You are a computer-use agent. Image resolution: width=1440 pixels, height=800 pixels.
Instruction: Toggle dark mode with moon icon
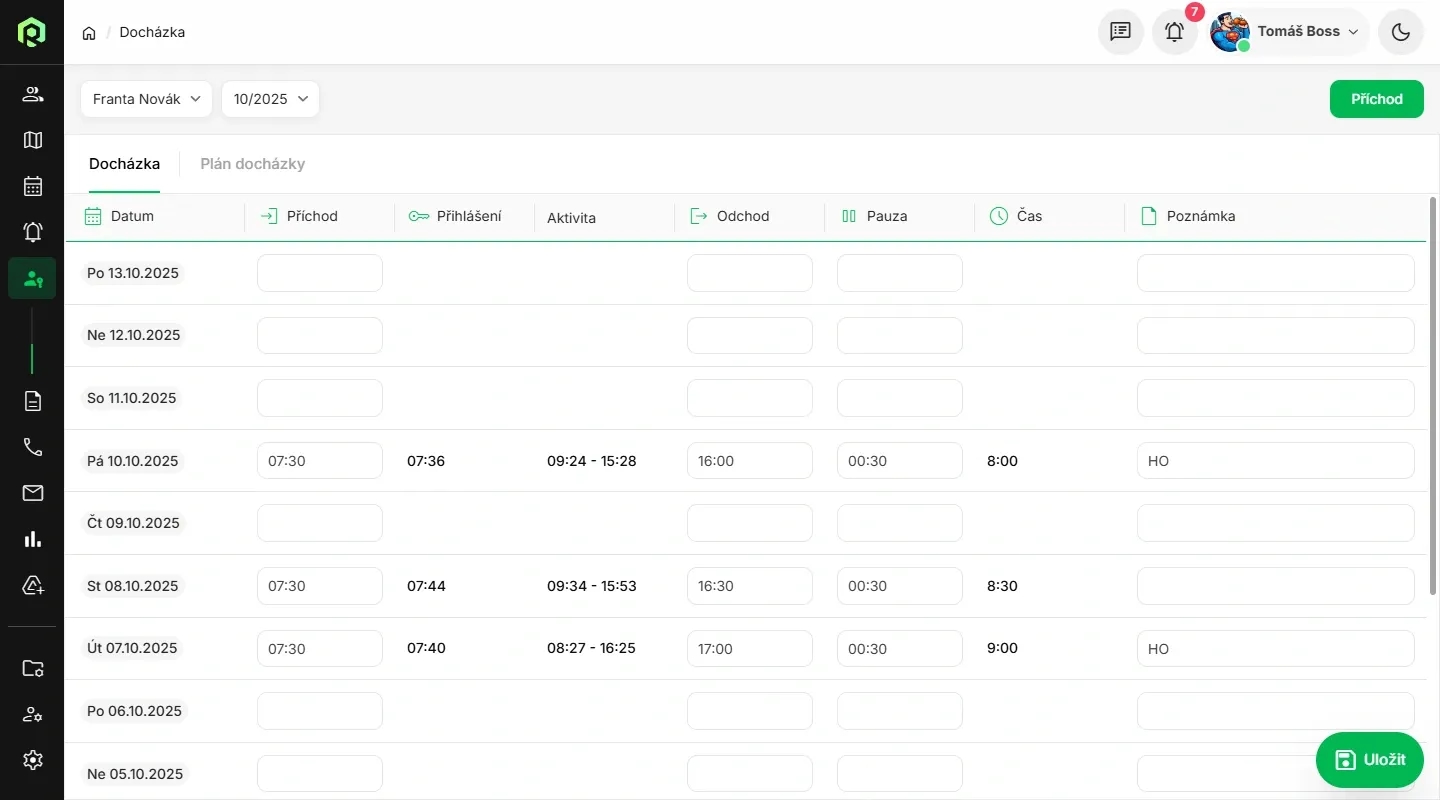1400,32
